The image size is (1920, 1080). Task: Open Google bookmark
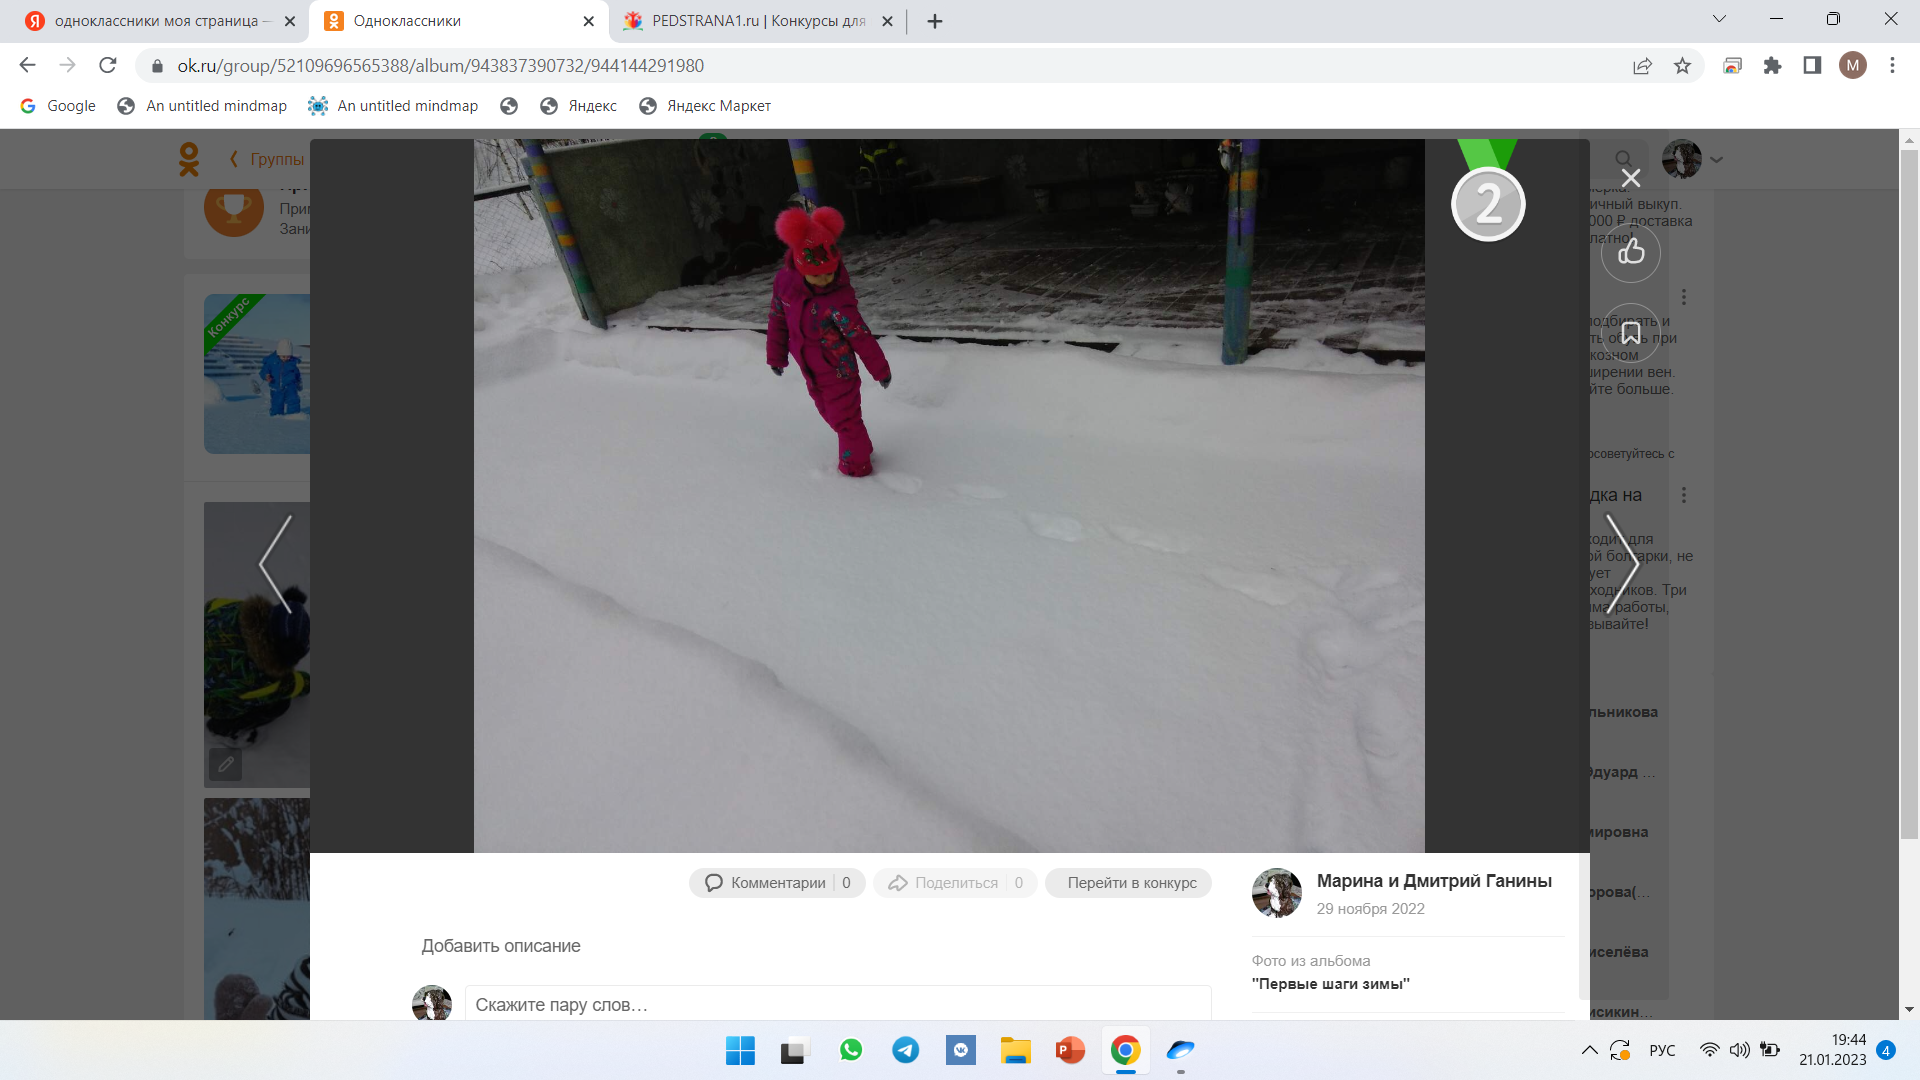[x=58, y=106]
